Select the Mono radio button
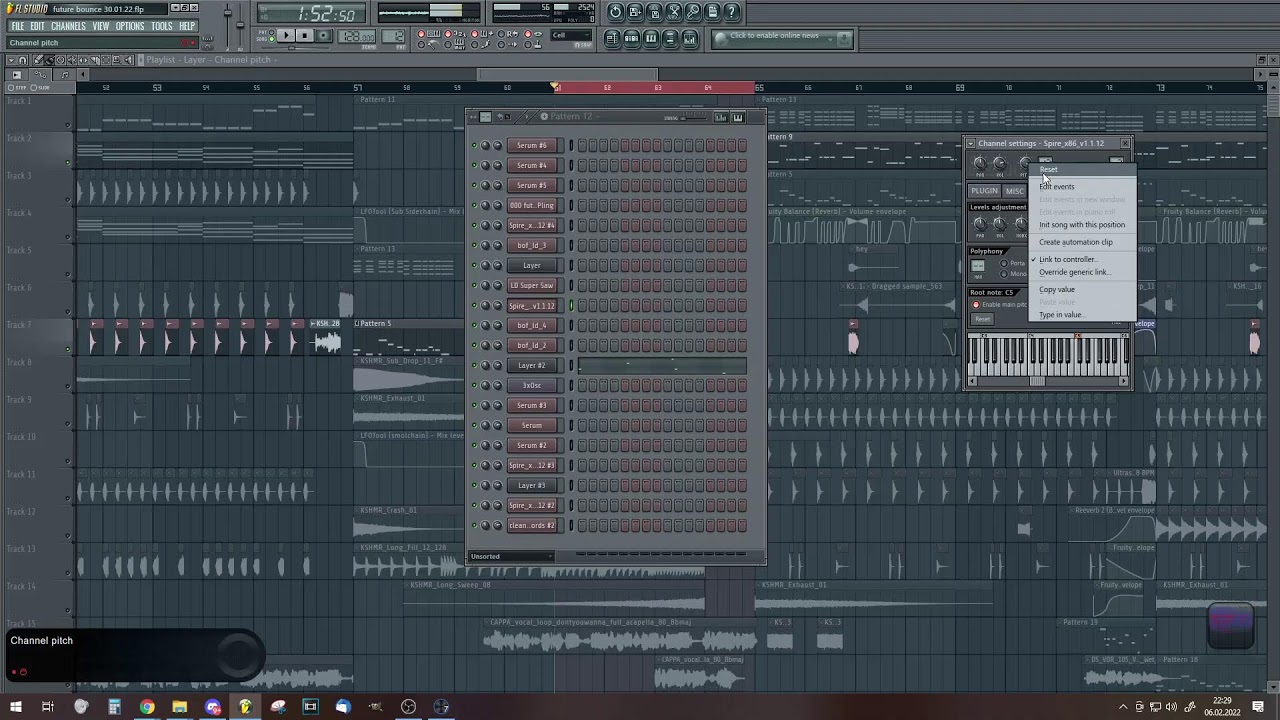Image resolution: width=1280 pixels, height=720 pixels. click(x=1004, y=274)
